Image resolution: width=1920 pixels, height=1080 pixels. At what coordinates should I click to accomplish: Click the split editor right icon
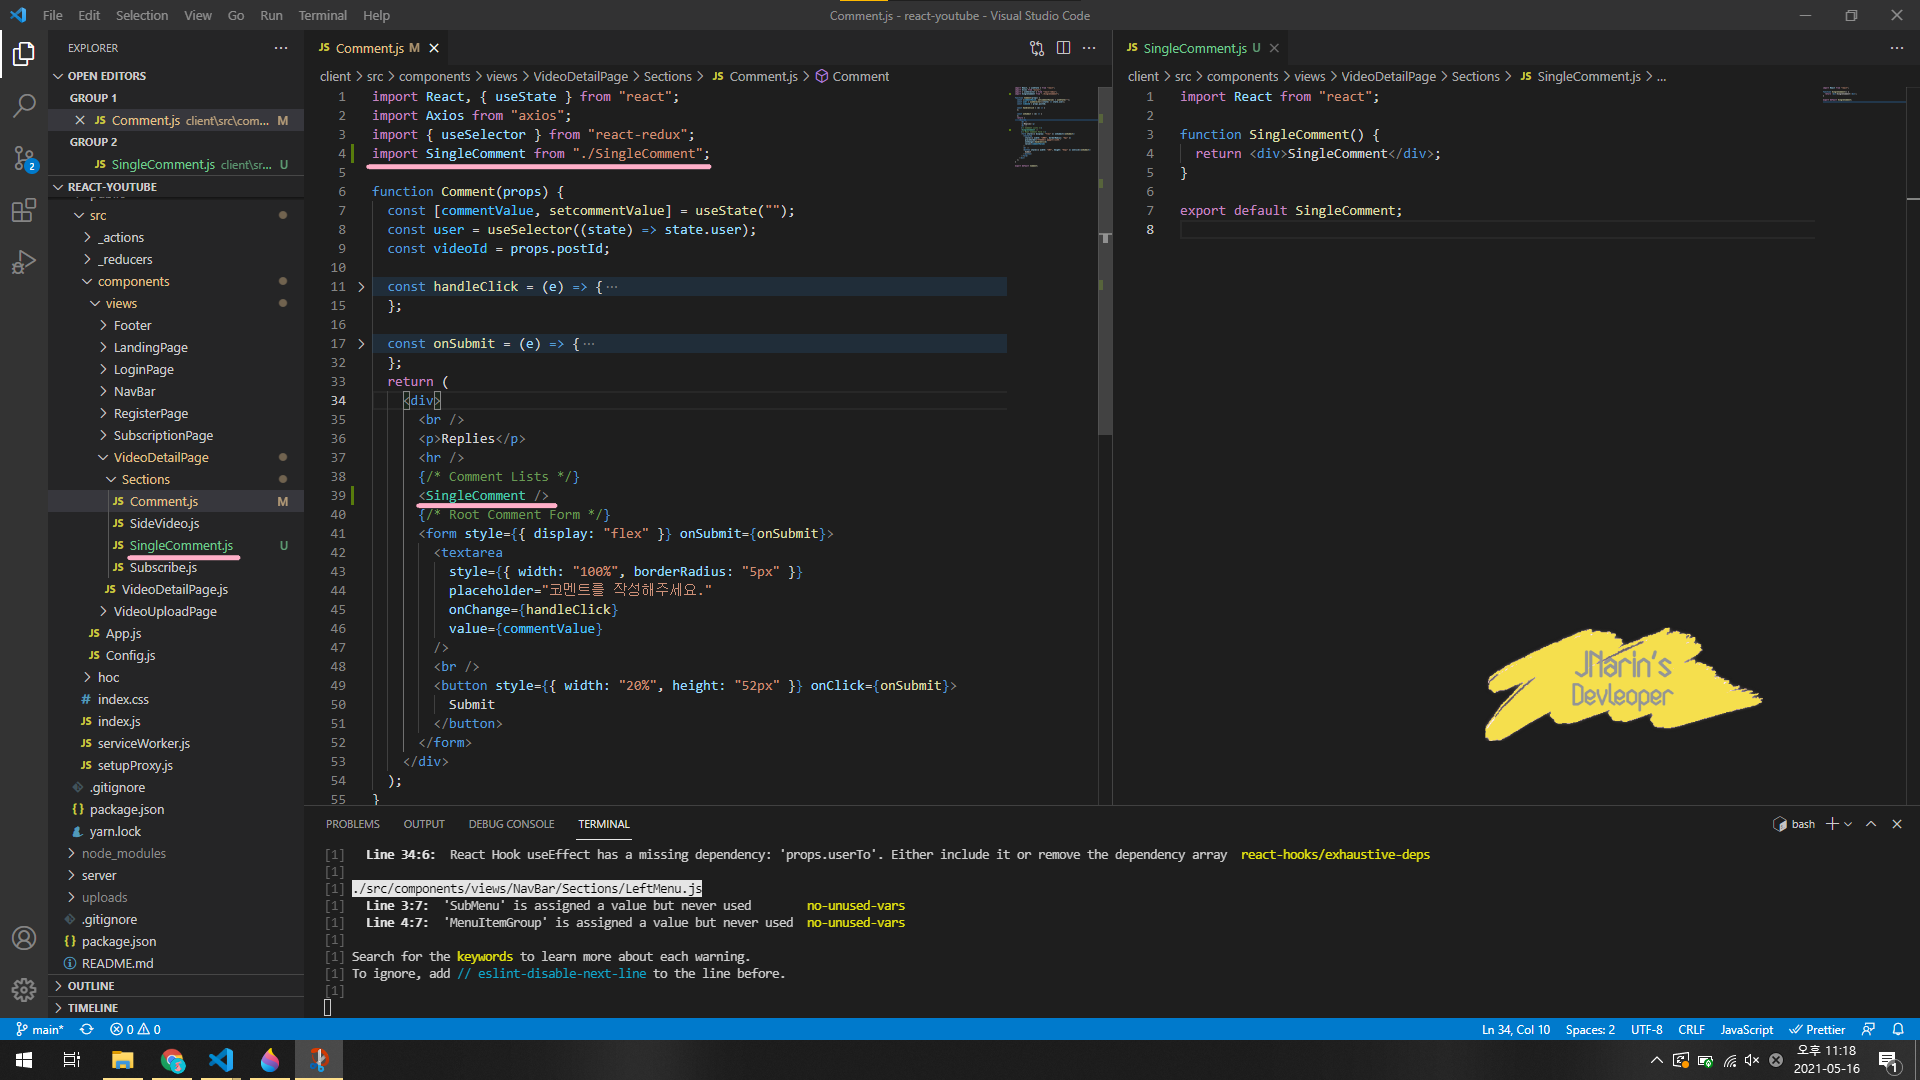click(1063, 48)
